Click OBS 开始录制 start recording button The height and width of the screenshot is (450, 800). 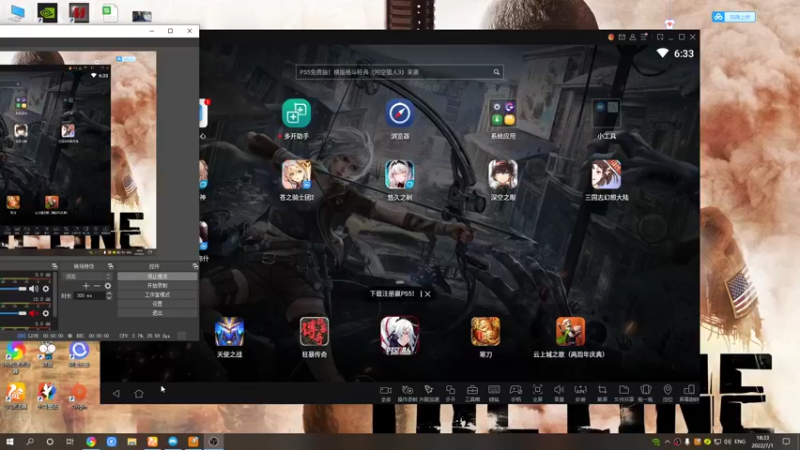157,286
